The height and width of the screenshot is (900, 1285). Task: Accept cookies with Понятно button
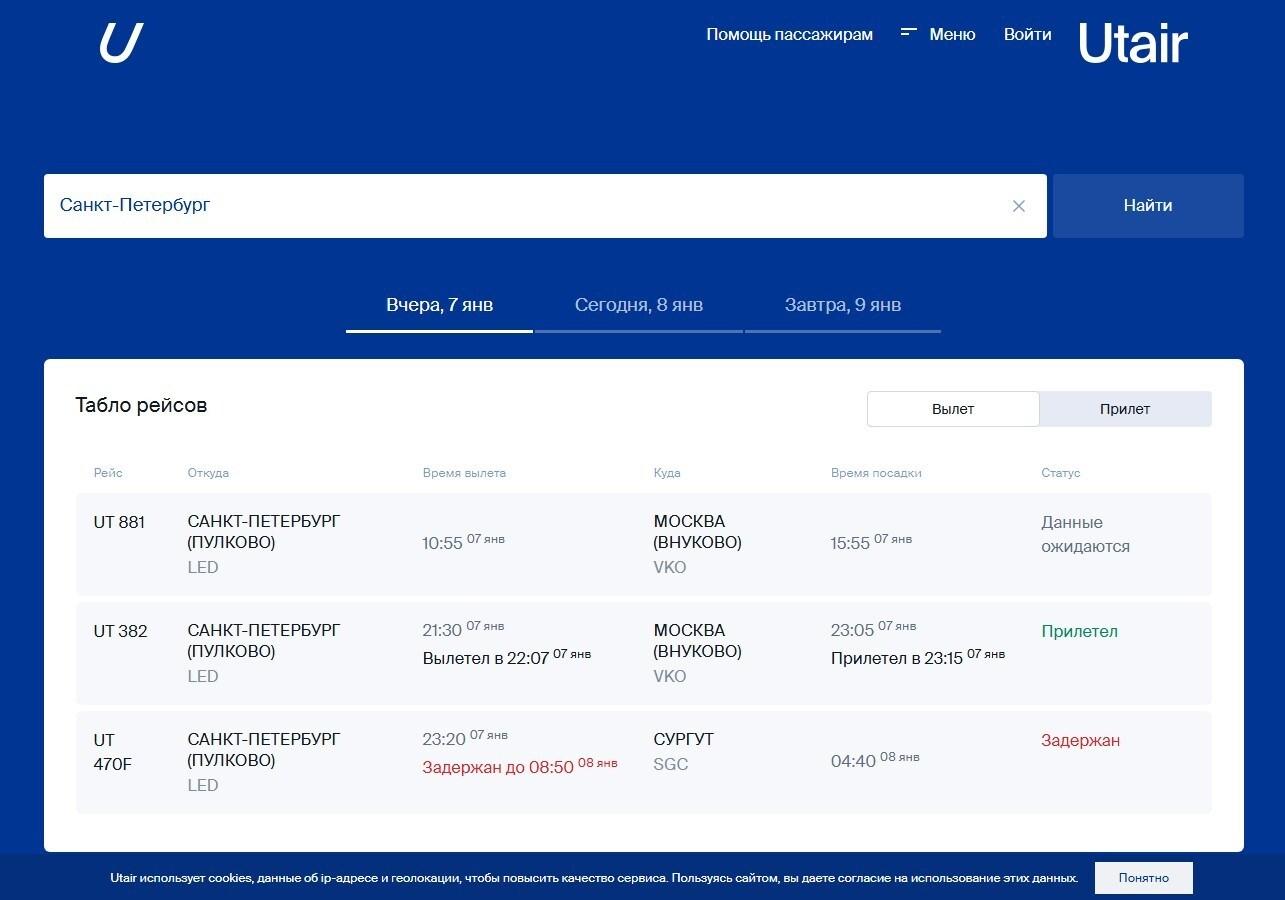point(1143,878)
